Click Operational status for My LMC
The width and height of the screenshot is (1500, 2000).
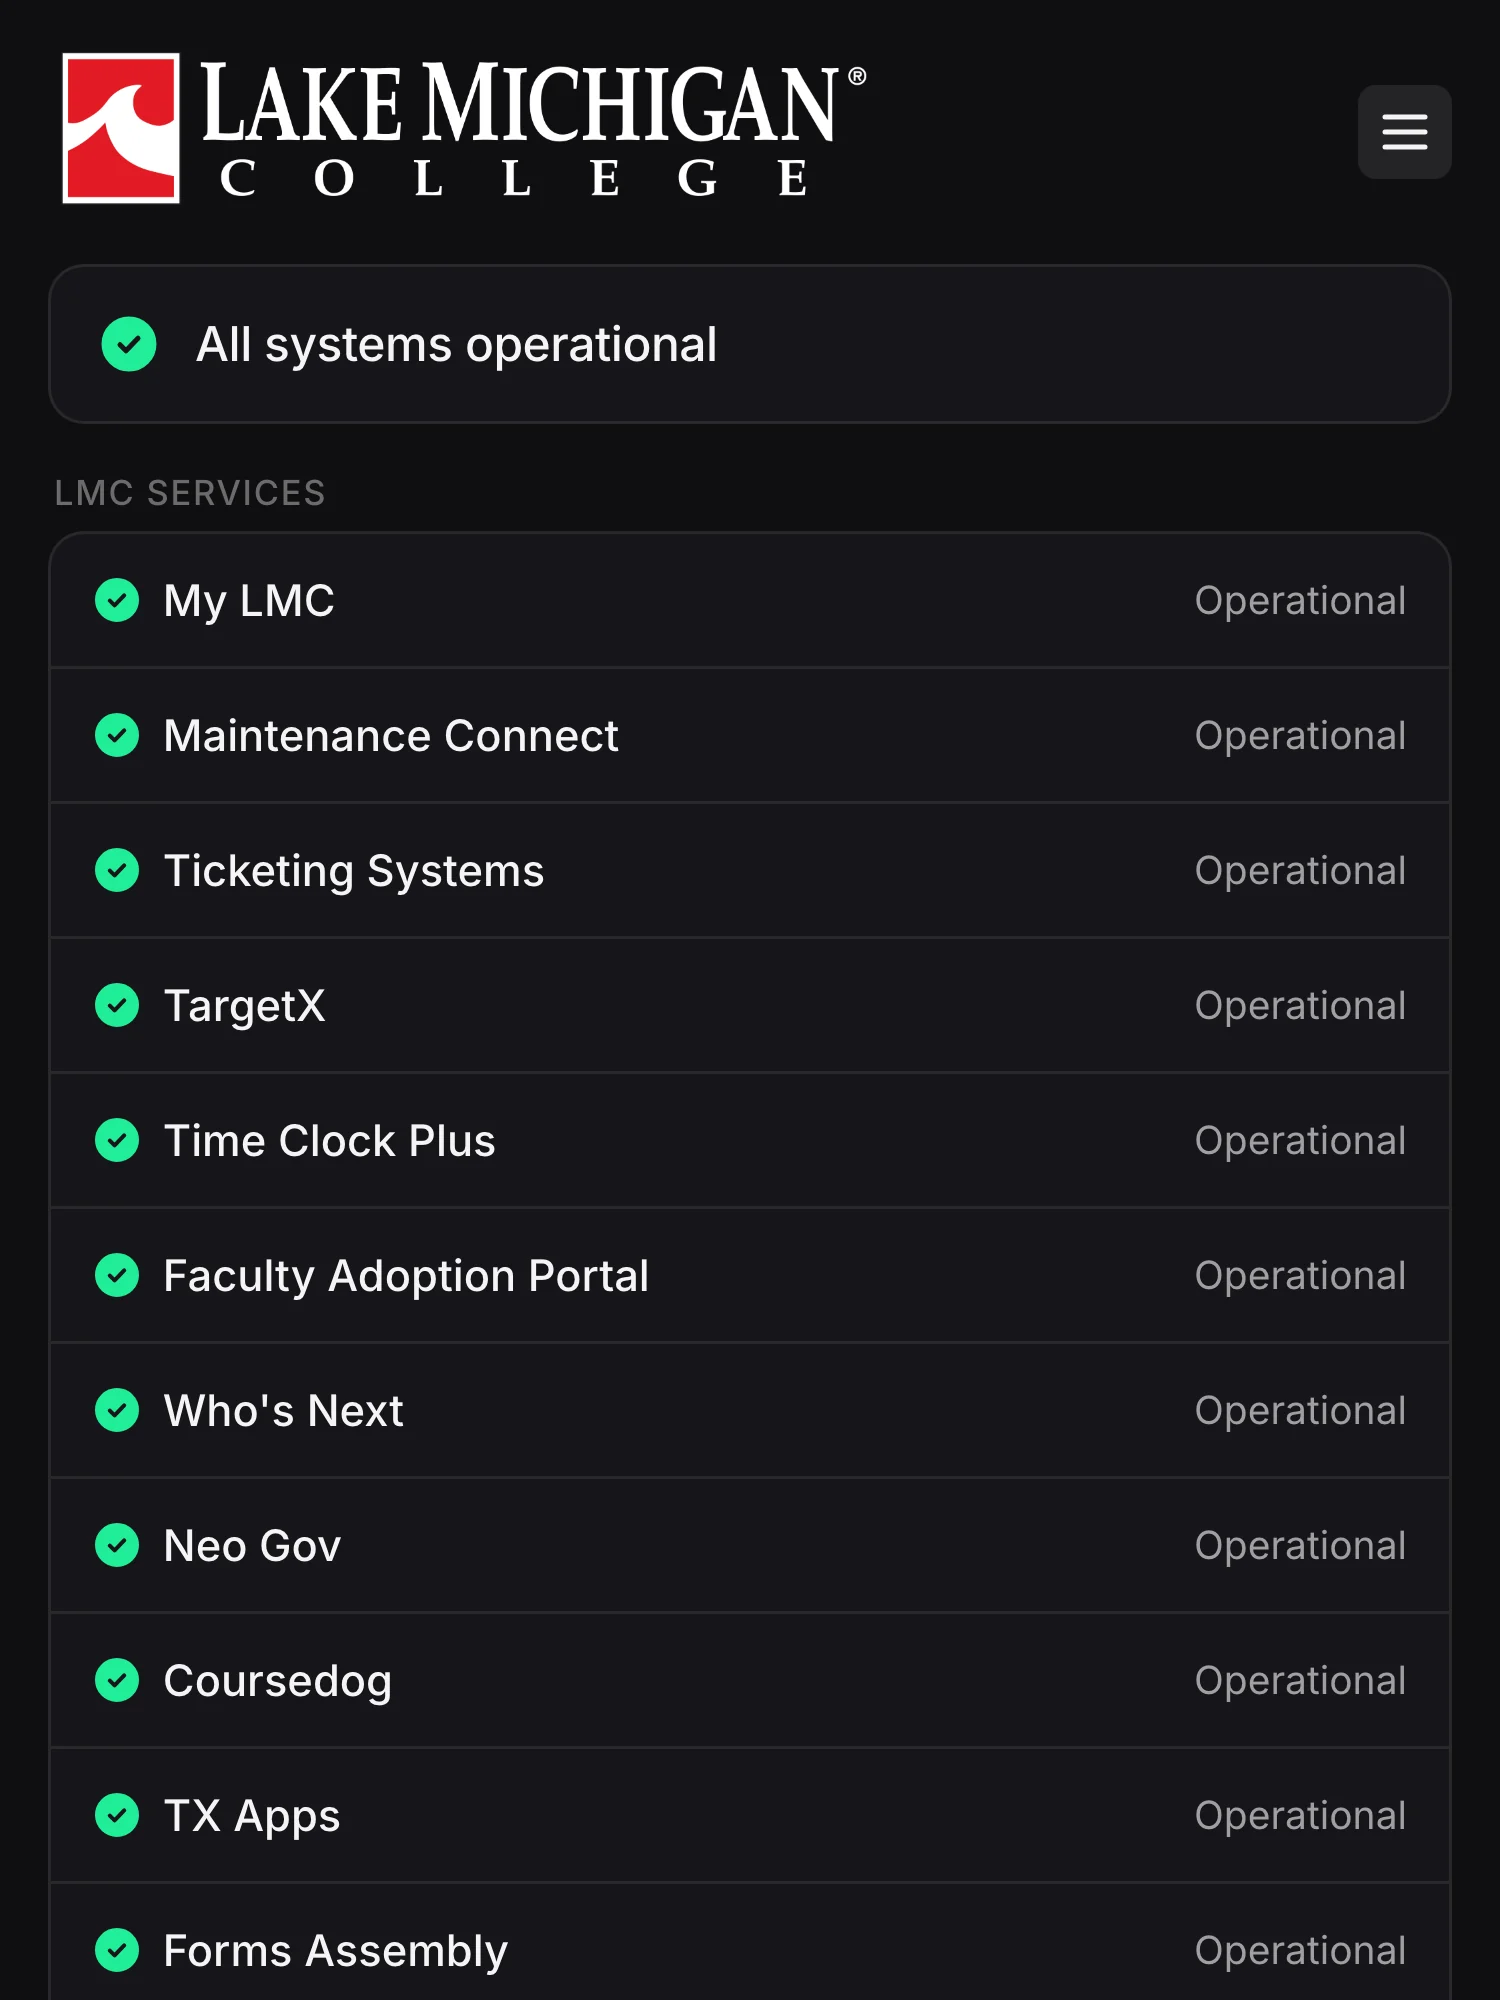(1300, 601)
